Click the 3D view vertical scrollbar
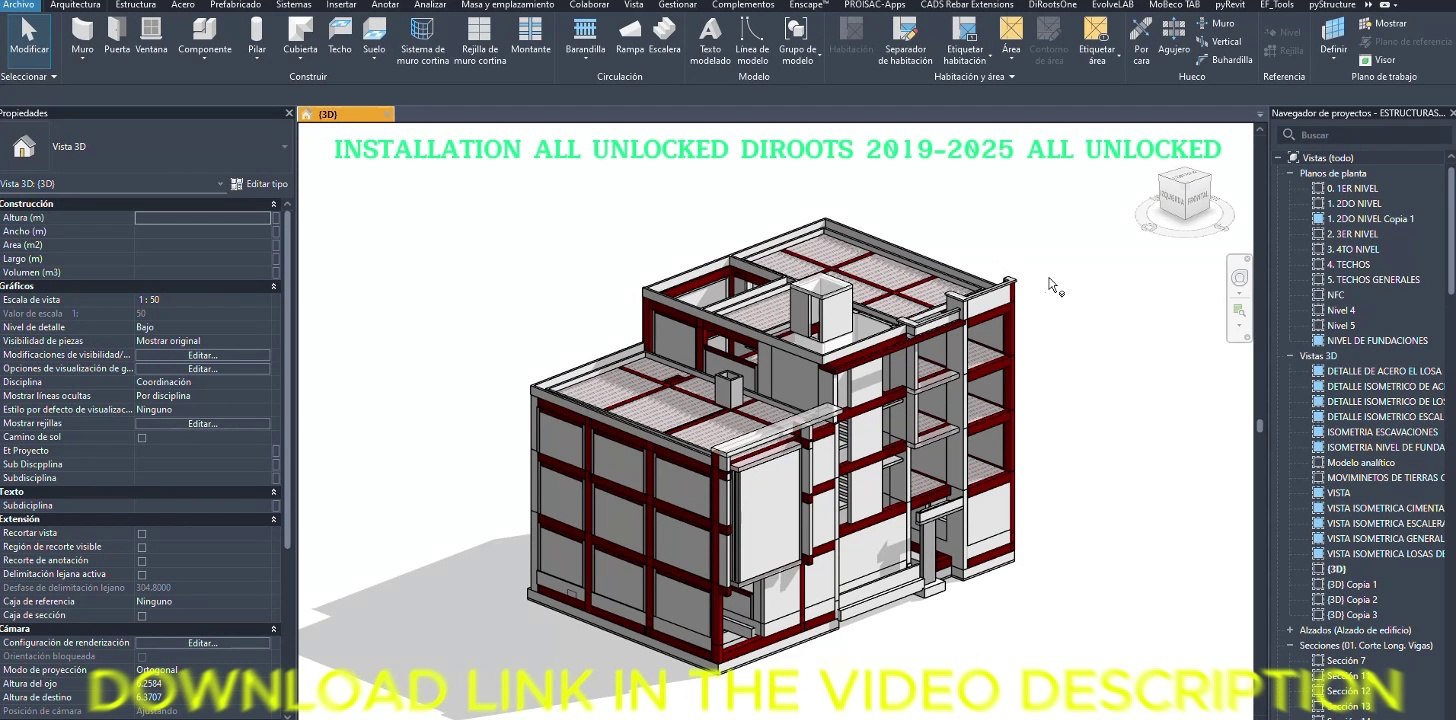Viewport: 1456px width, 720px height. (x=1259, y=425)
